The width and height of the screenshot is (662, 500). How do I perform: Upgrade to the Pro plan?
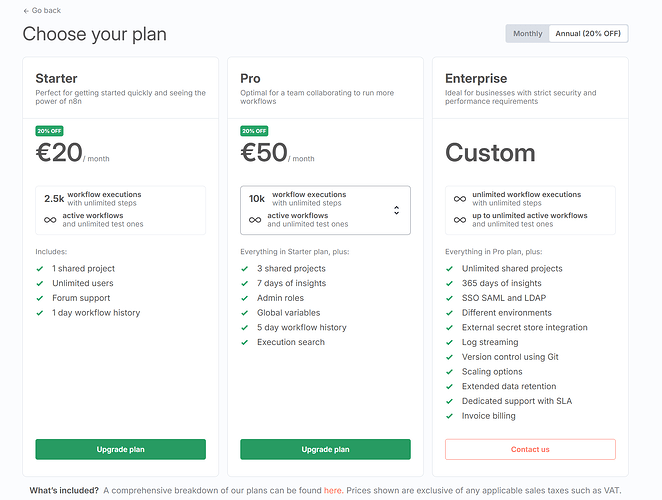pyautogui.click(x=325, y=449)
